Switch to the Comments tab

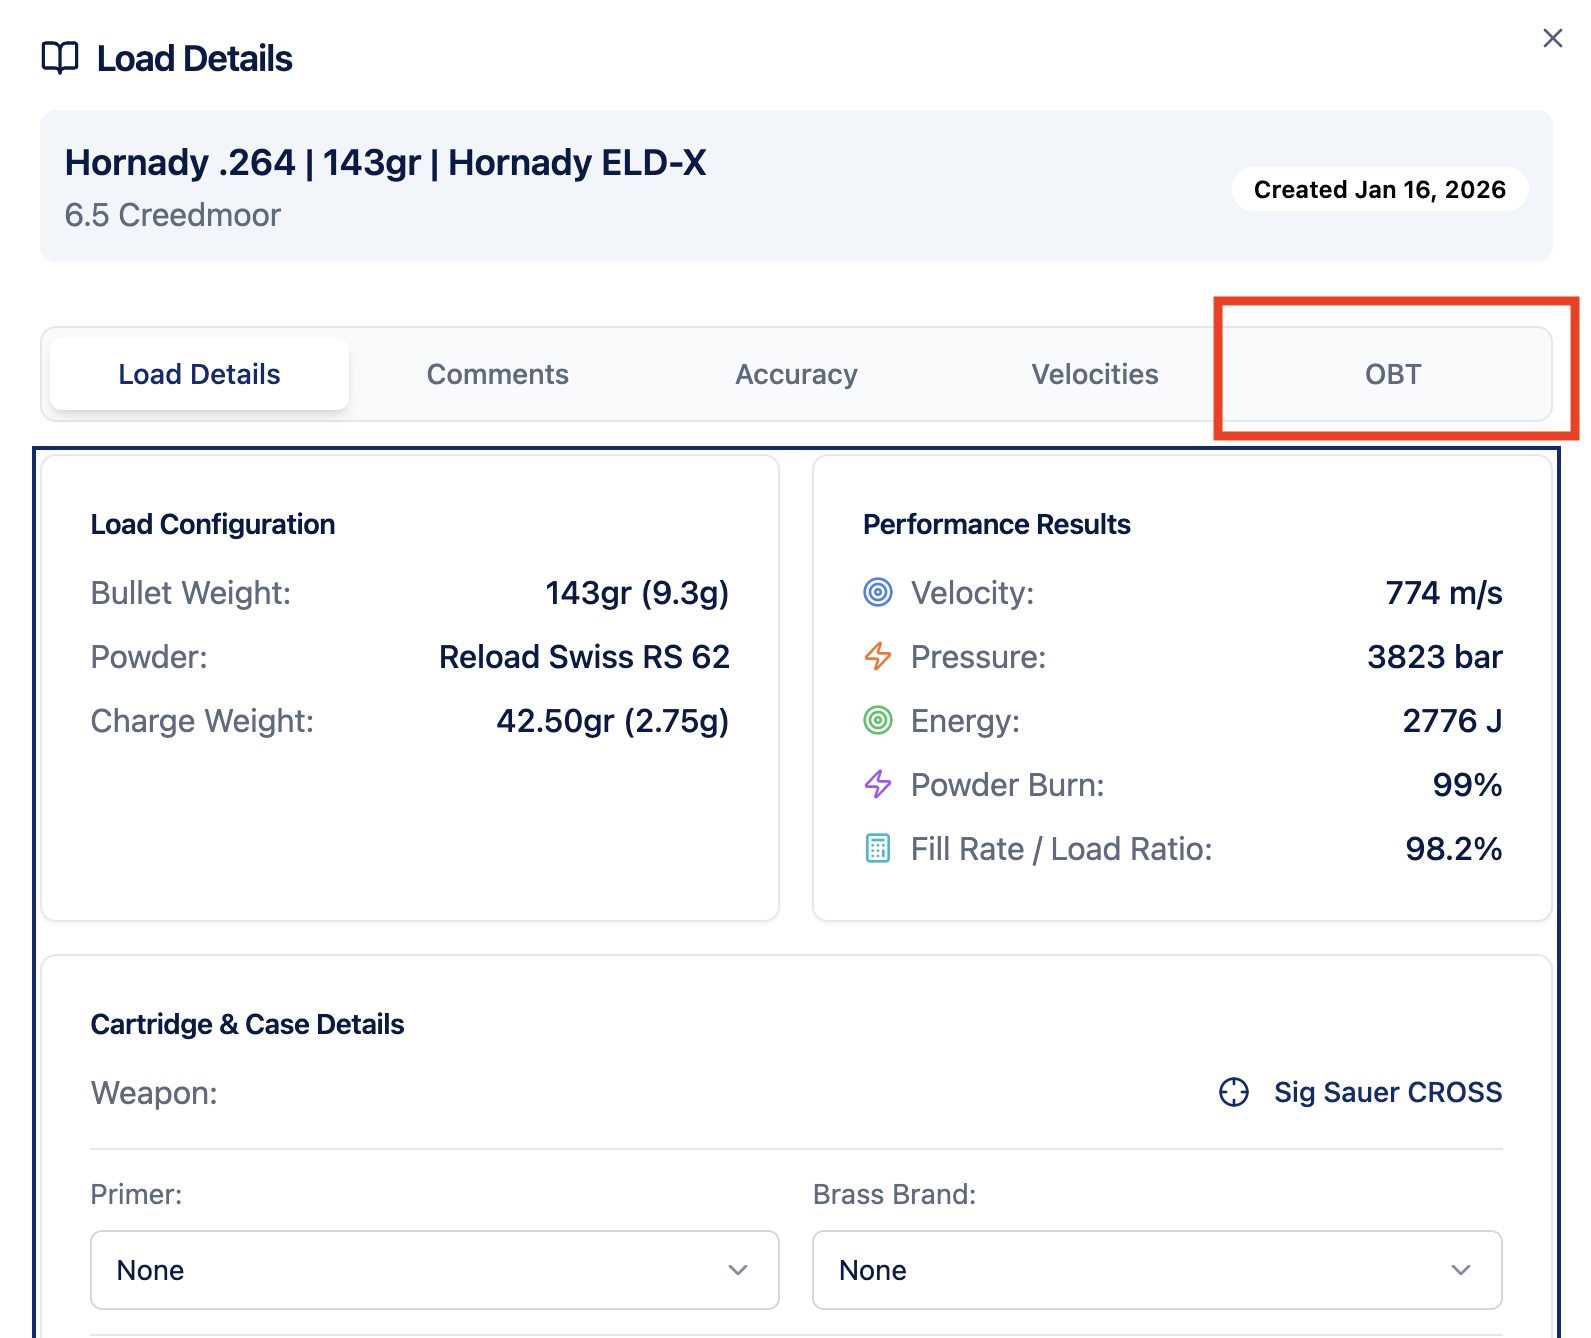497,374
